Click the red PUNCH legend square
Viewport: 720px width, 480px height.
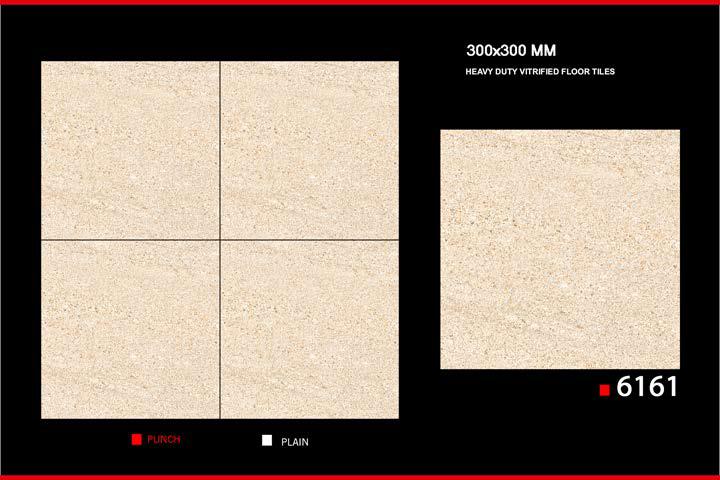coord(136,440)
